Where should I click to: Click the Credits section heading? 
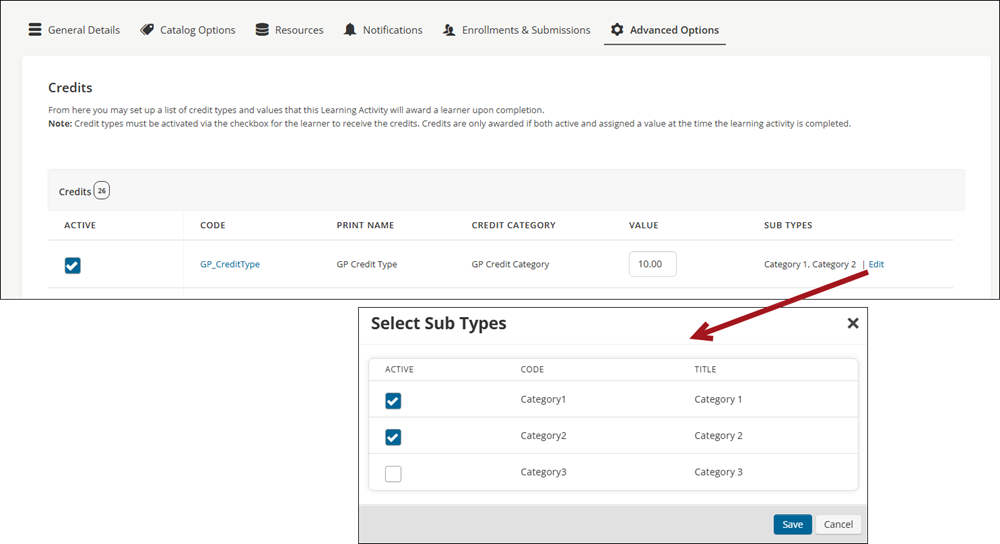click(70, 87)
